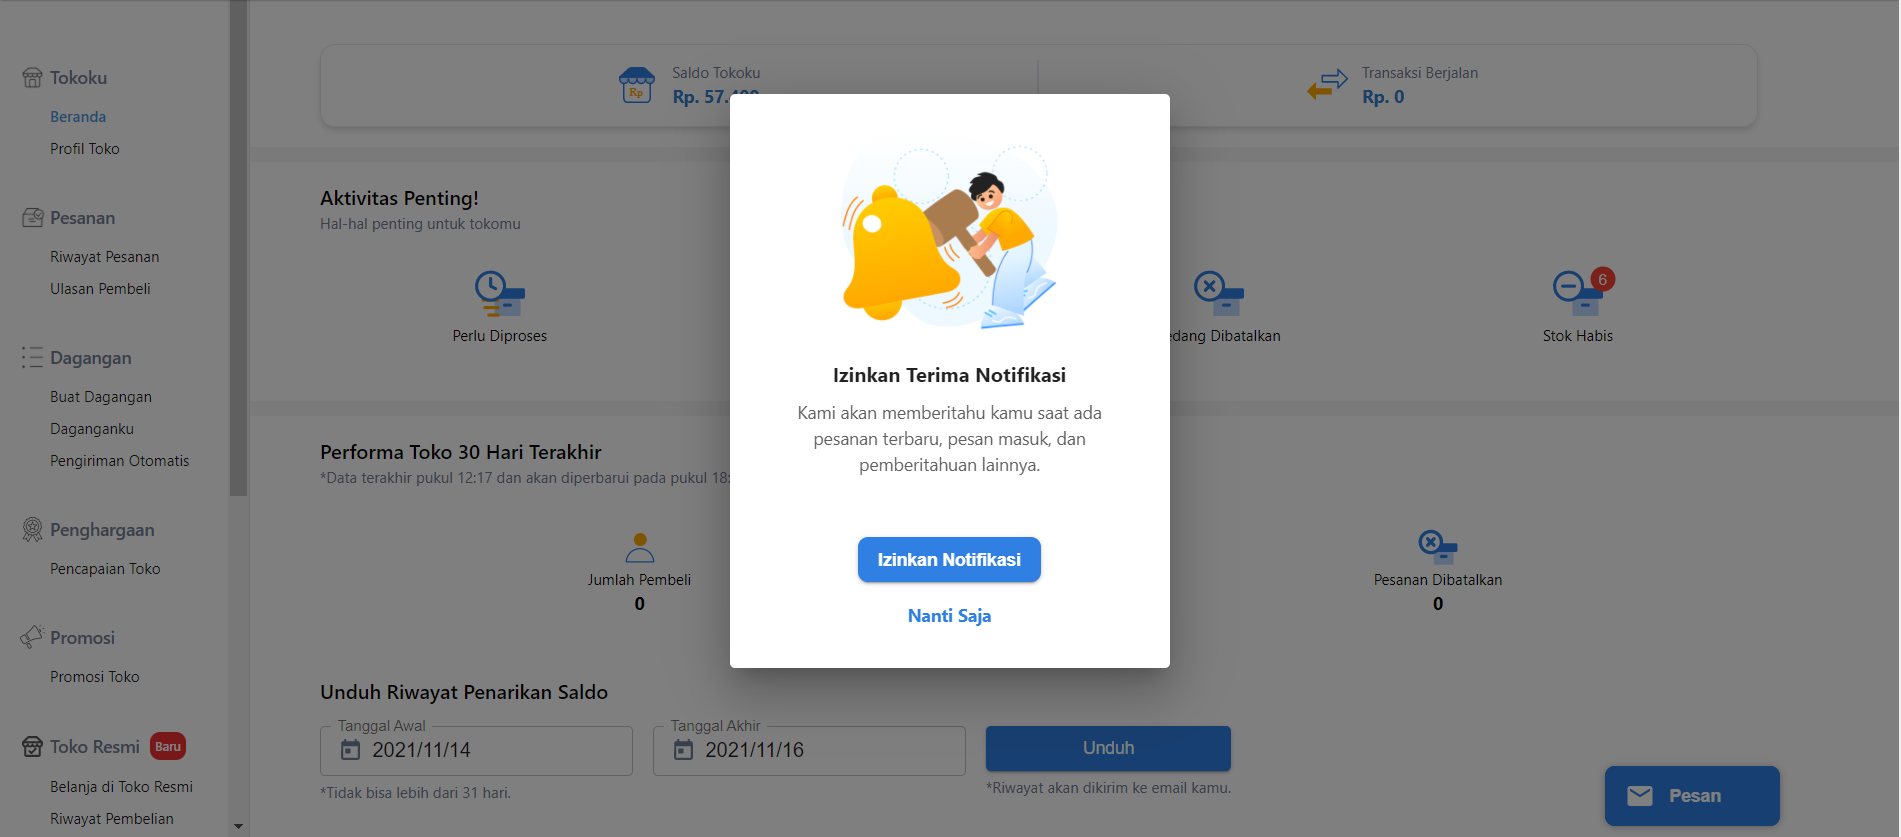Open Riwayat Pesanan in sidebar
This screenshot has height=837, width=1901.
point(105,257)
